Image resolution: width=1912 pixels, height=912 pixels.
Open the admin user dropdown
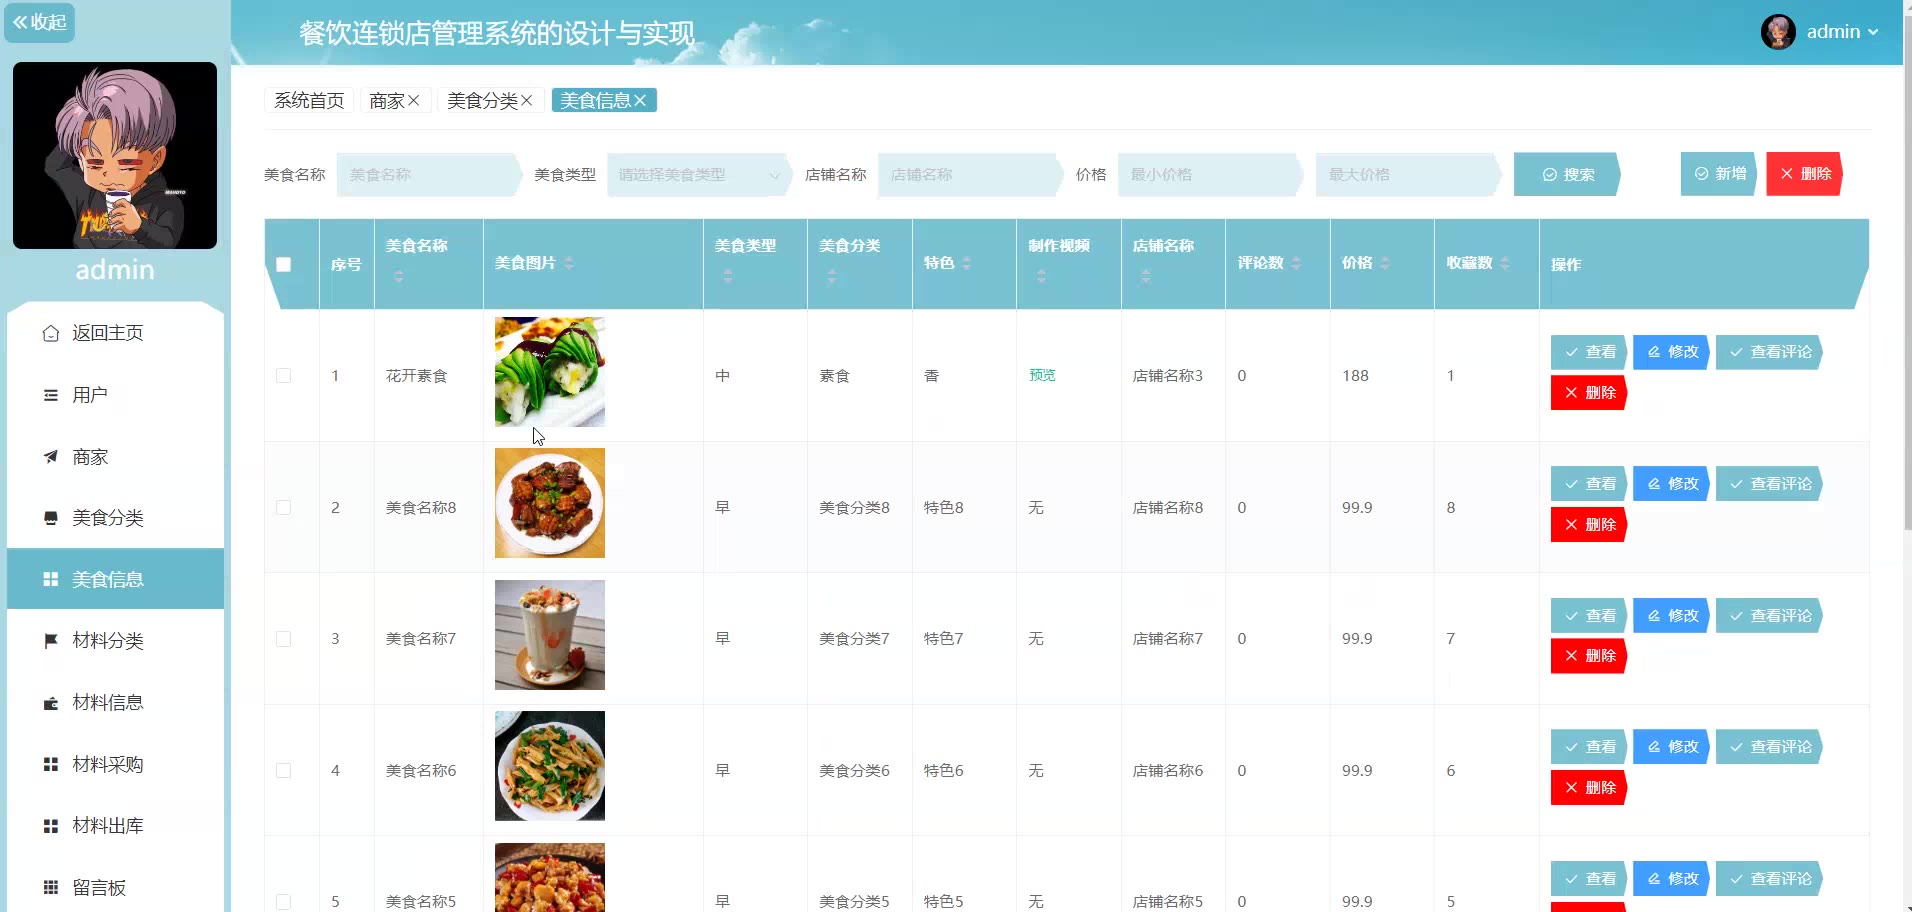[x=1842, y=32]
